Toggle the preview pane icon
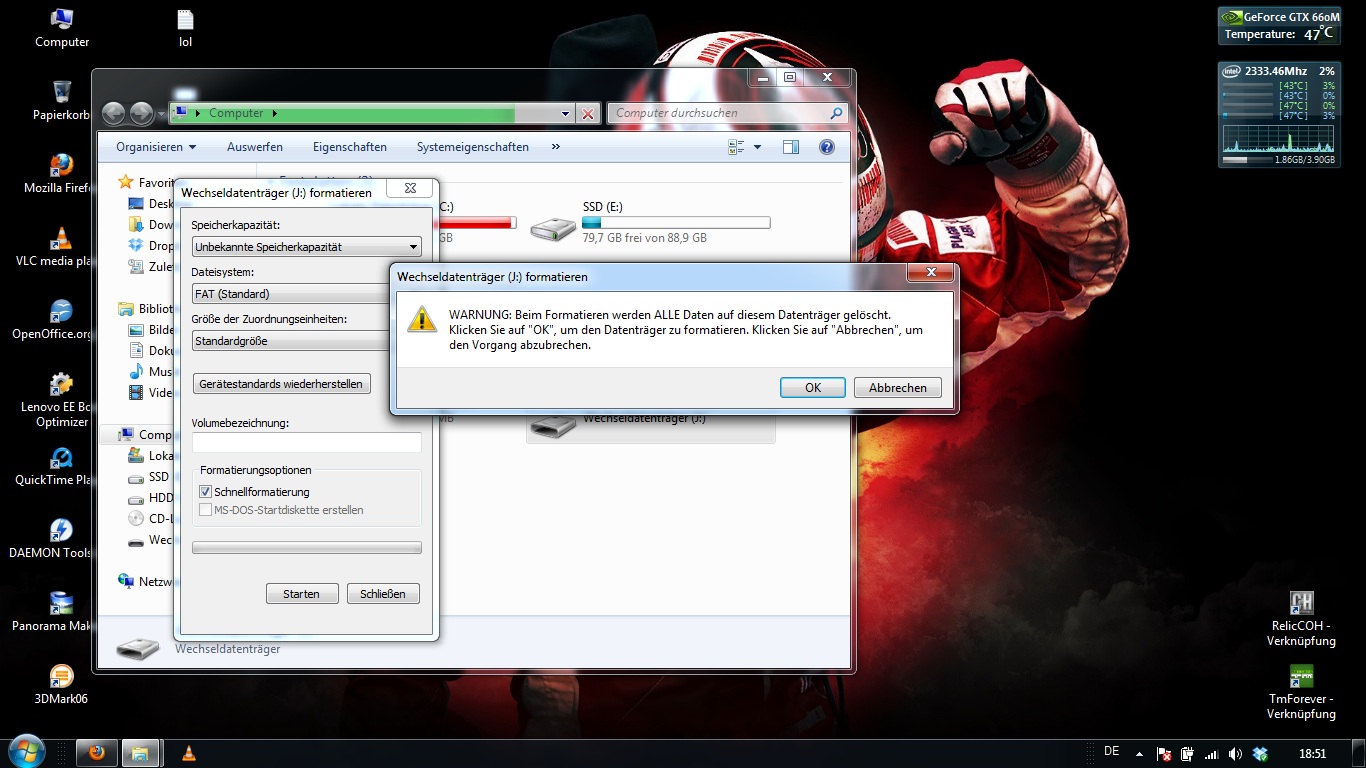 point(791,147)
